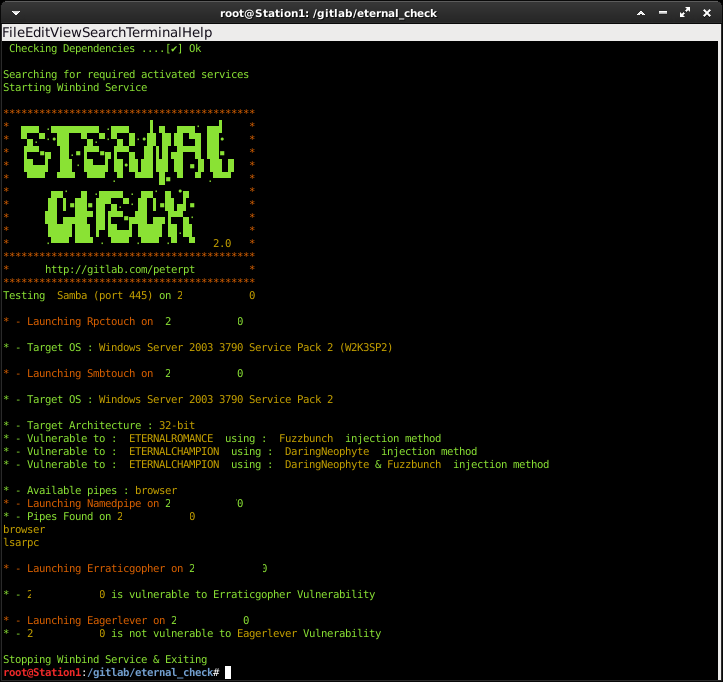Viewport: 723px width, 682px height.
Task: Open the Terminal menu
Action: click(153, 32)
